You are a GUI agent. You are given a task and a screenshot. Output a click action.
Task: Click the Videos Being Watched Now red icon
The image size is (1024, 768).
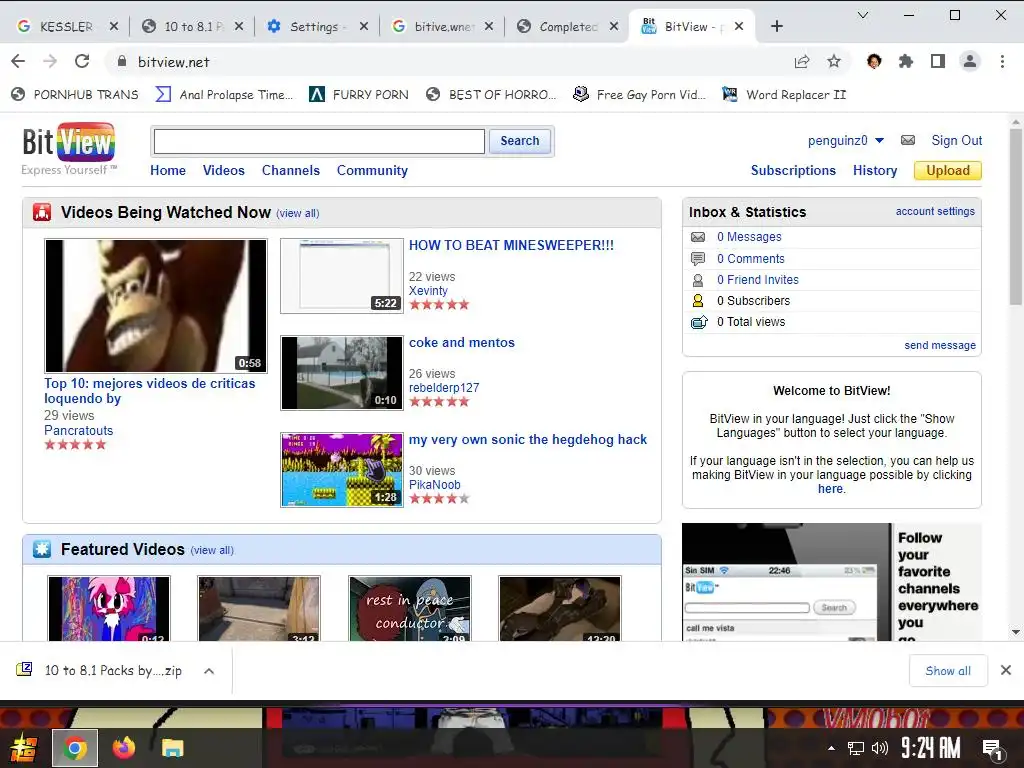42,212
